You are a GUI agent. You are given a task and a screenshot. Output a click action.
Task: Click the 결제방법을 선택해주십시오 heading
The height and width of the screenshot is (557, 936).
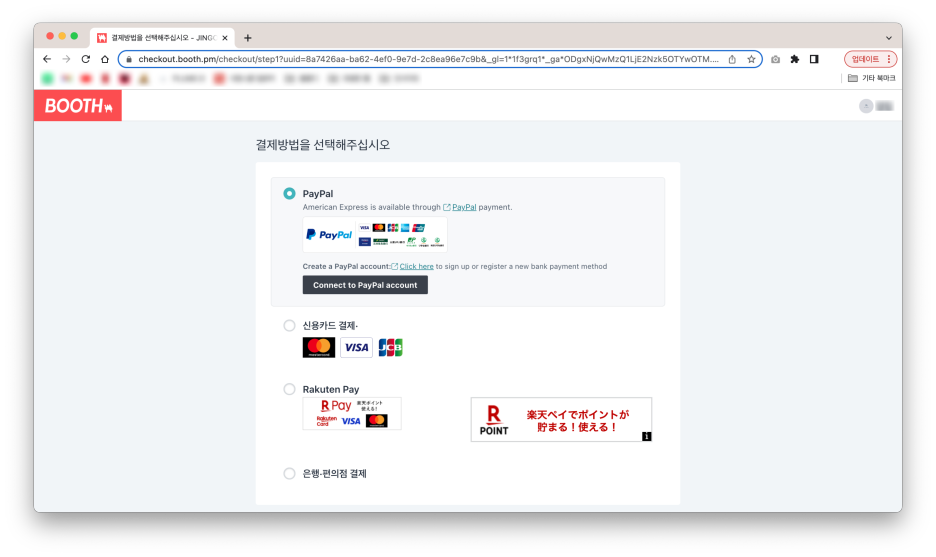323,144
